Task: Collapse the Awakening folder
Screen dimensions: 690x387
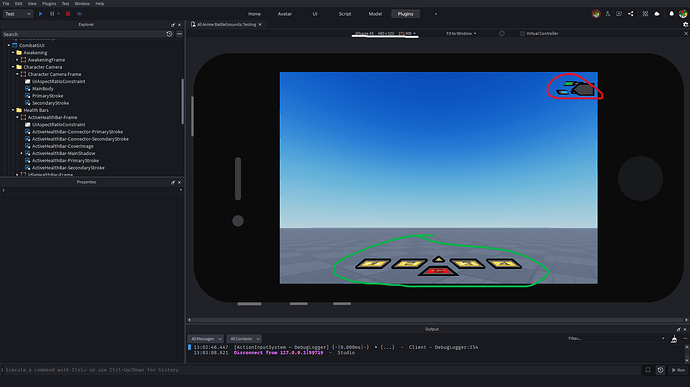Action: [x=13, y=52]
